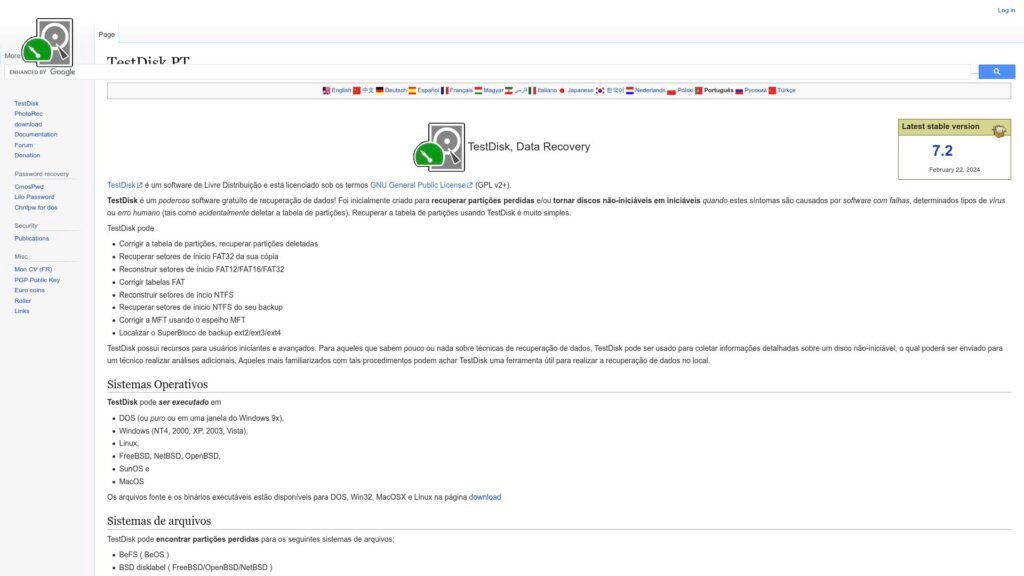Click the Turkish flag next to Türkçe
The height and width of the screenshot is (576, 1024).
pos(772,91)
